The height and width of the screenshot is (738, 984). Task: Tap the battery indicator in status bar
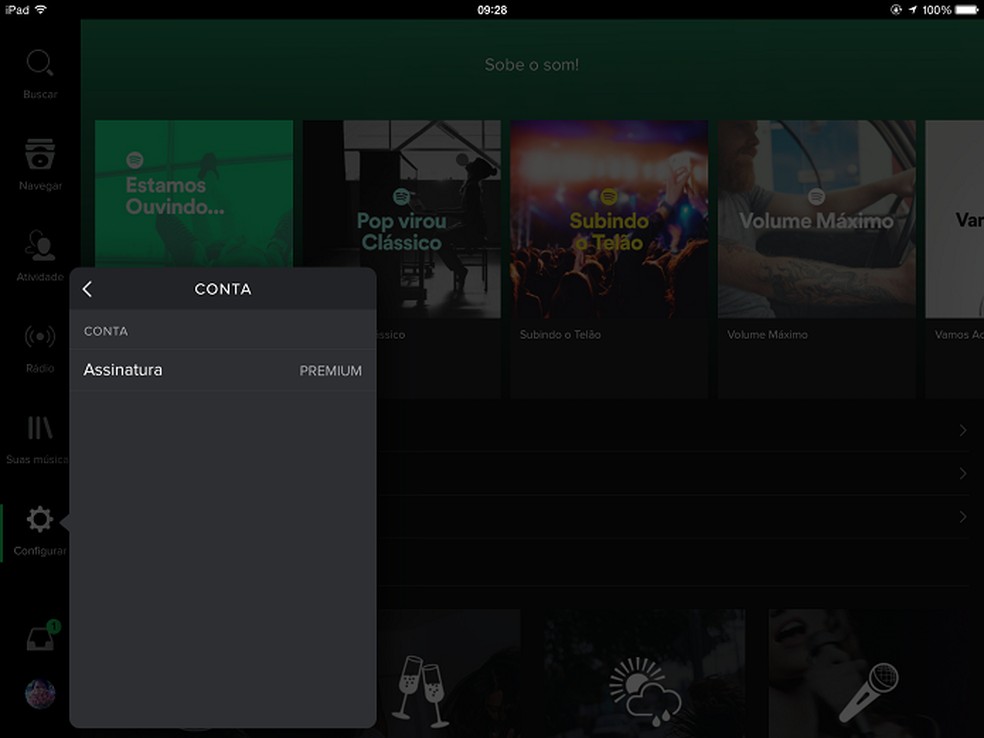[967, 9]
